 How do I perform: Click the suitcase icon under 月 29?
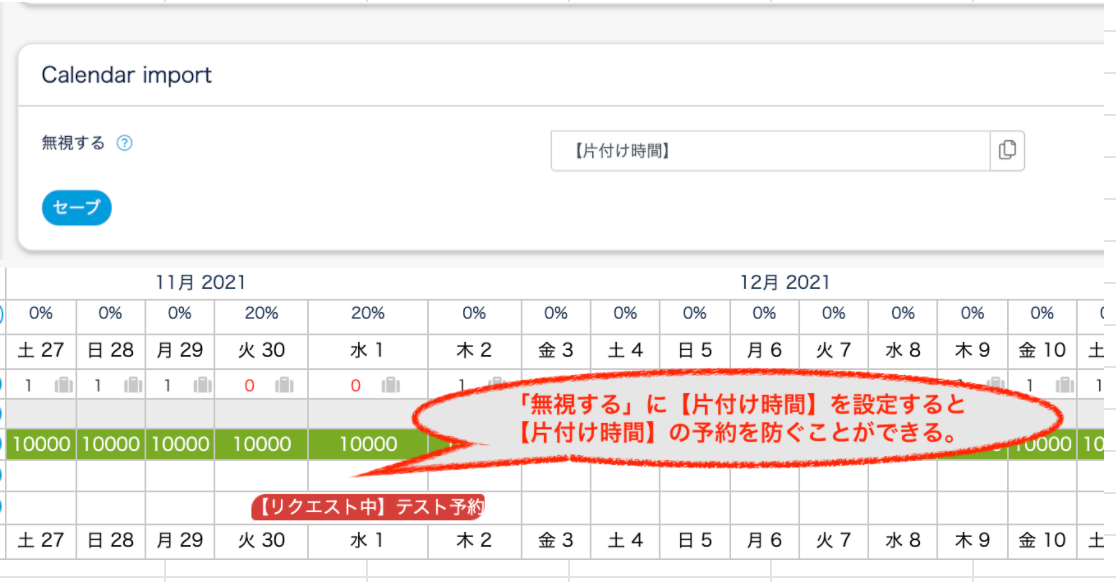click(x=202, y=385)
